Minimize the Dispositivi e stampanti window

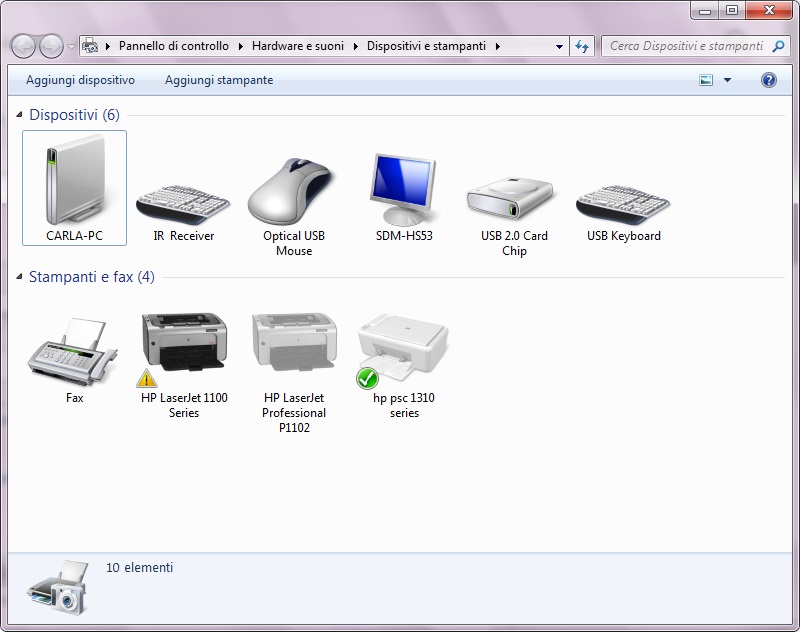(706, 10)
